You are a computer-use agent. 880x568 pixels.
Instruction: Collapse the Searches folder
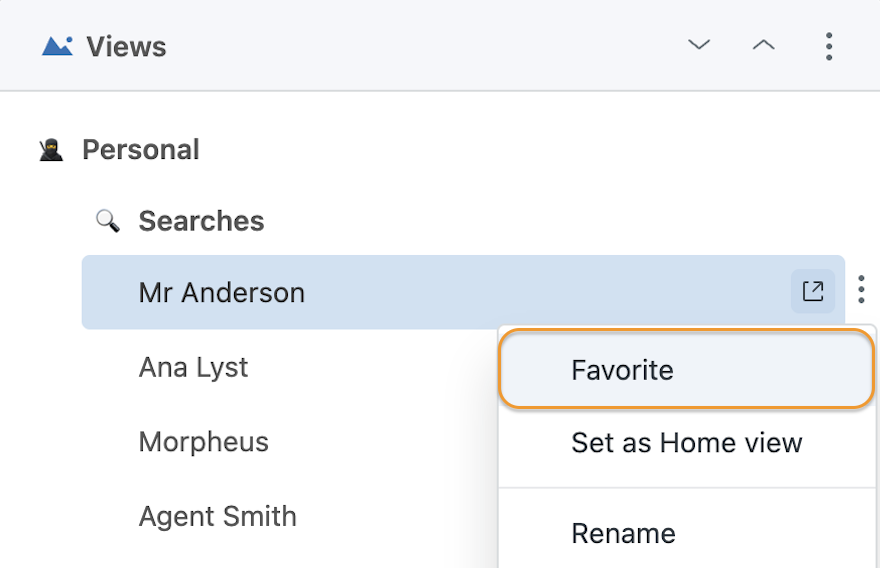pos(201,221)
